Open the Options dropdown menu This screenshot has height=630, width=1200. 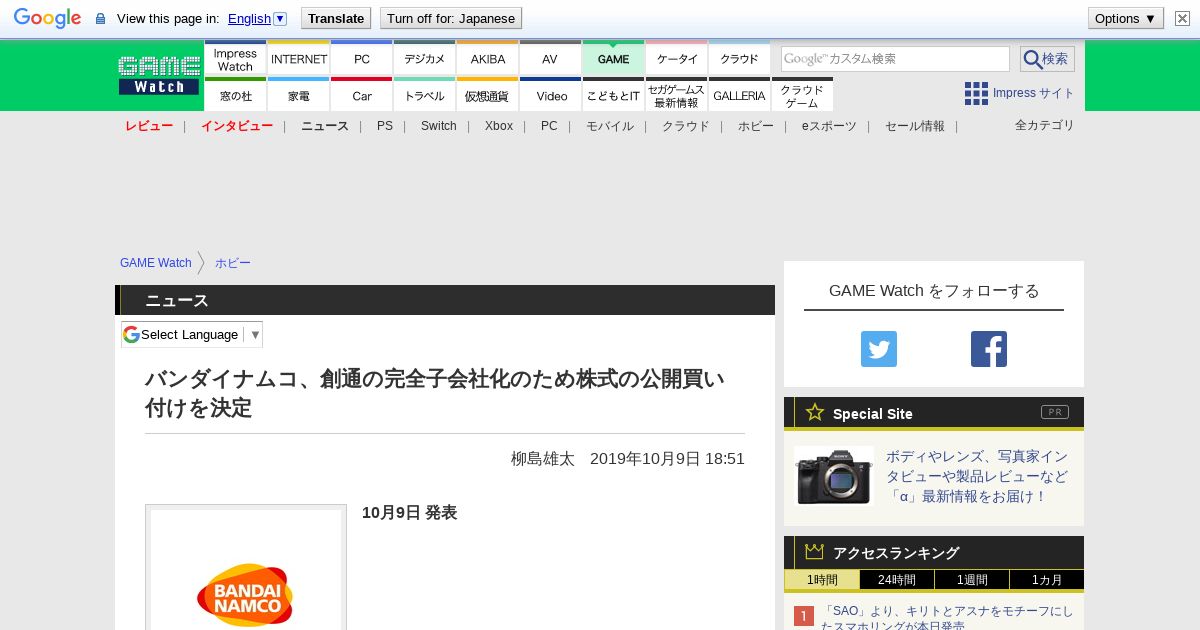tap(1126, 18)
